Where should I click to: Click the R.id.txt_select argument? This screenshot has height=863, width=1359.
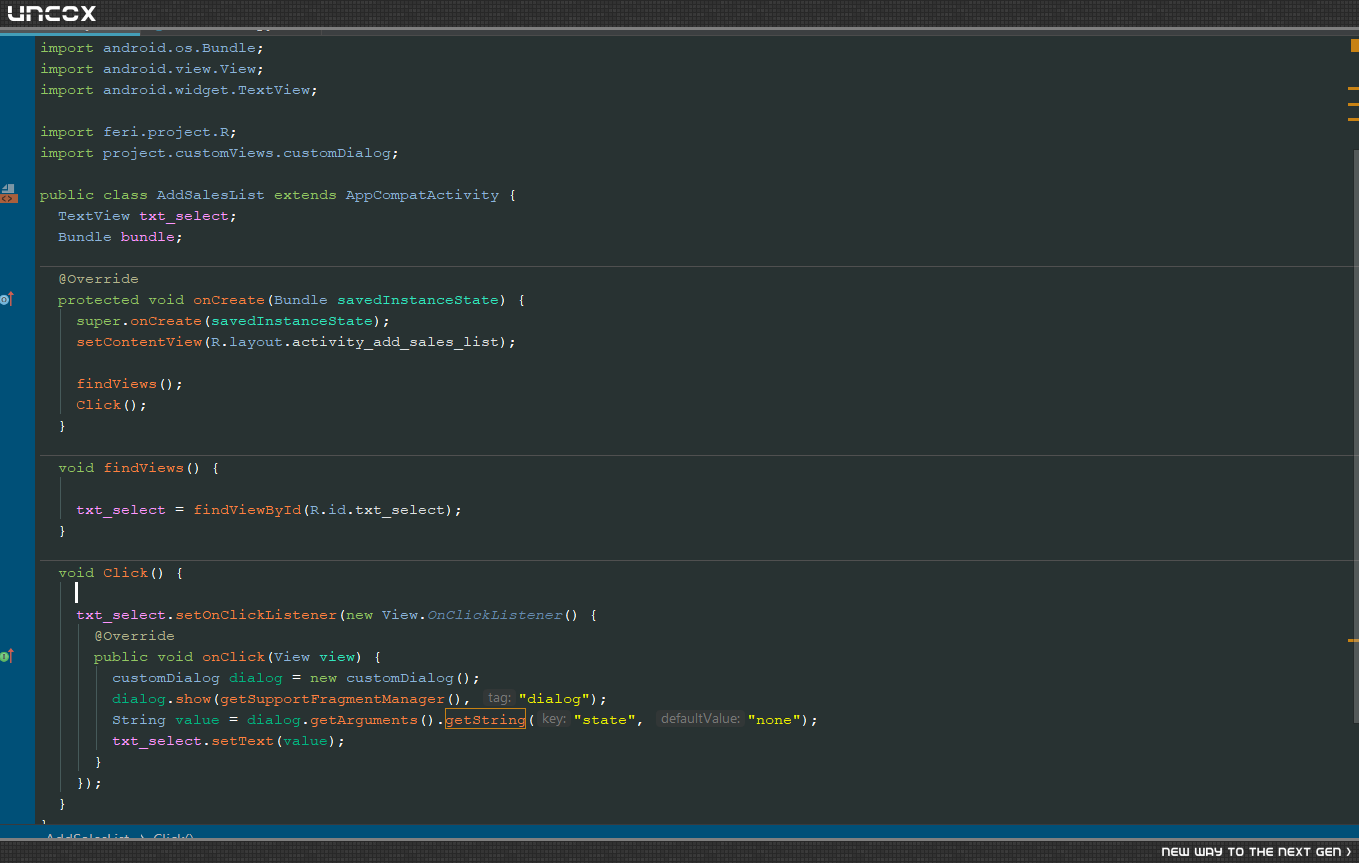(x=377, y=510)
